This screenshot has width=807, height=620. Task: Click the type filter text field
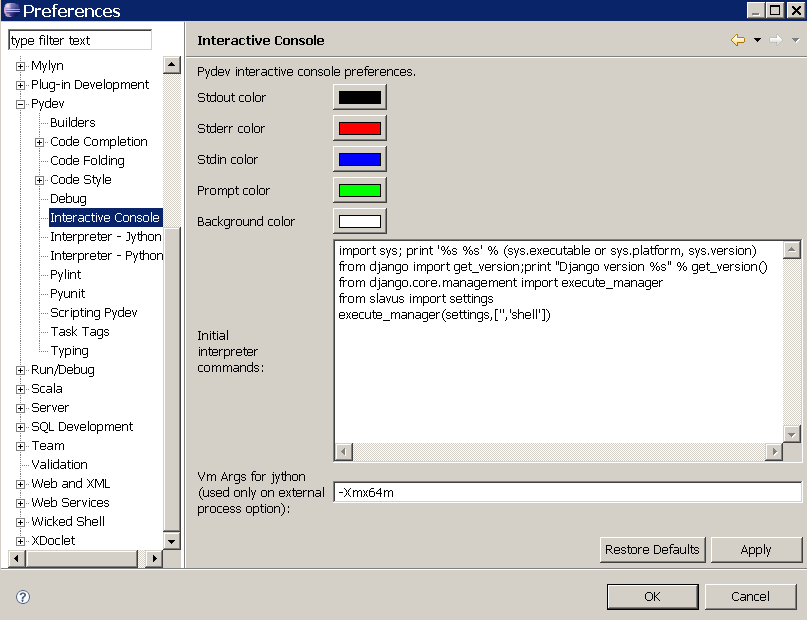pyautogui.click(x=80, y=41)
